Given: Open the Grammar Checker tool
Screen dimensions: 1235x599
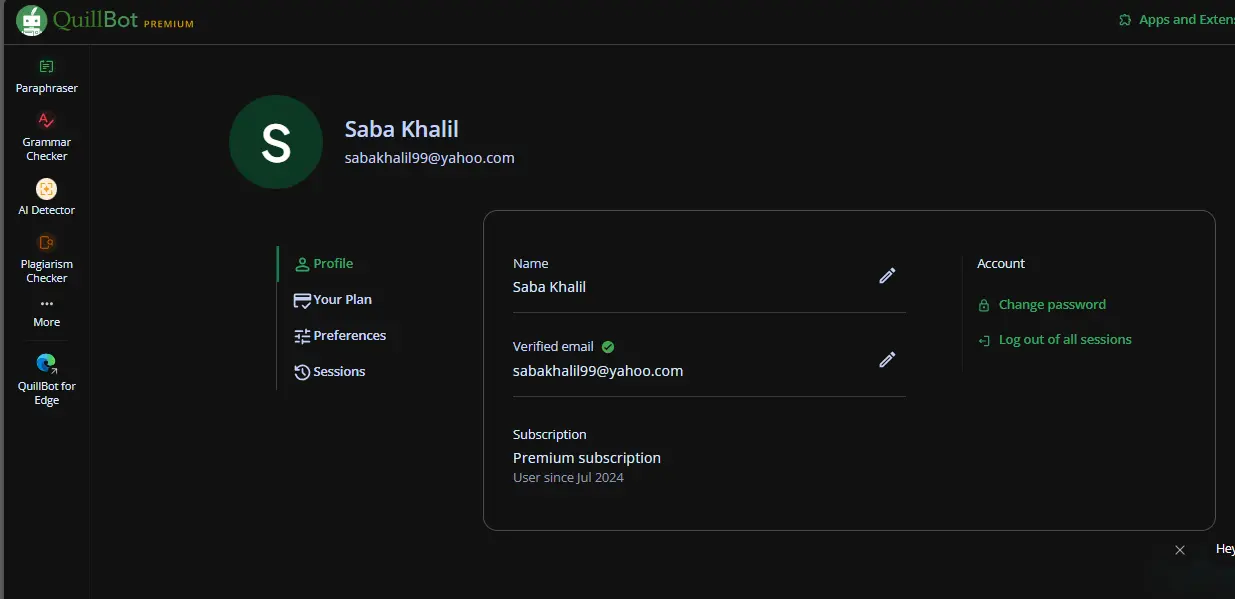Looking at the screenshot, I should click(46, 137).
